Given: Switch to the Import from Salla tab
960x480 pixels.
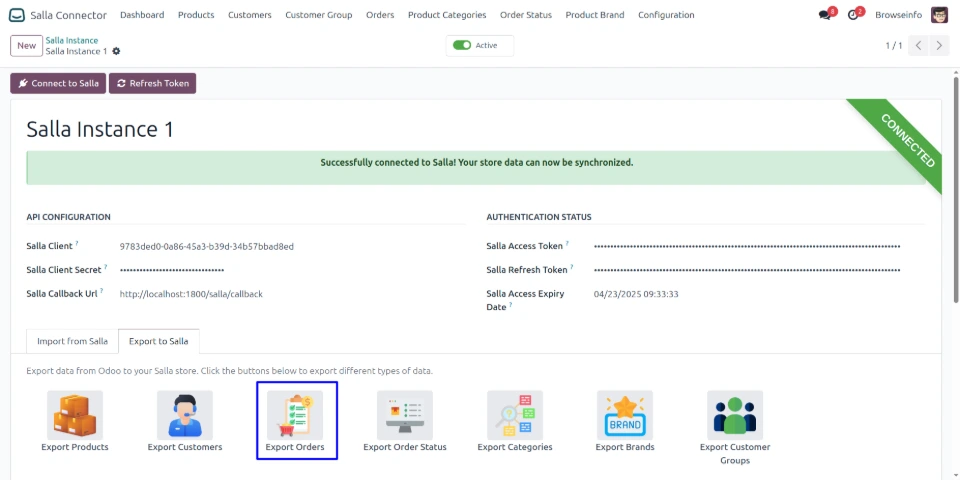Looking at the screenshot, I should [72, 341].
